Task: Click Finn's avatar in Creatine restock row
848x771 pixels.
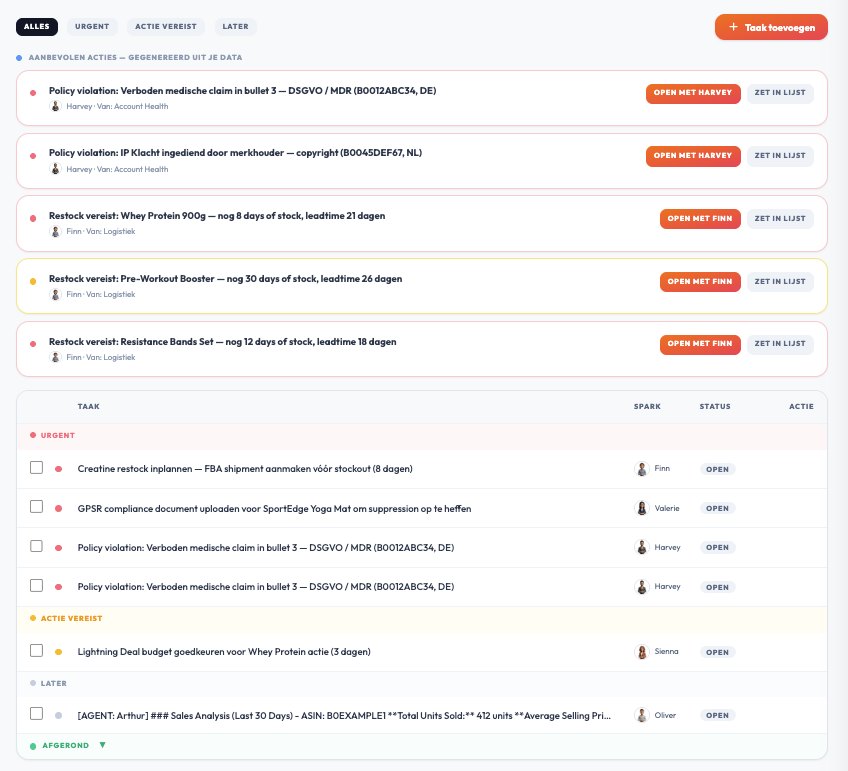Action: click(642, 468)
